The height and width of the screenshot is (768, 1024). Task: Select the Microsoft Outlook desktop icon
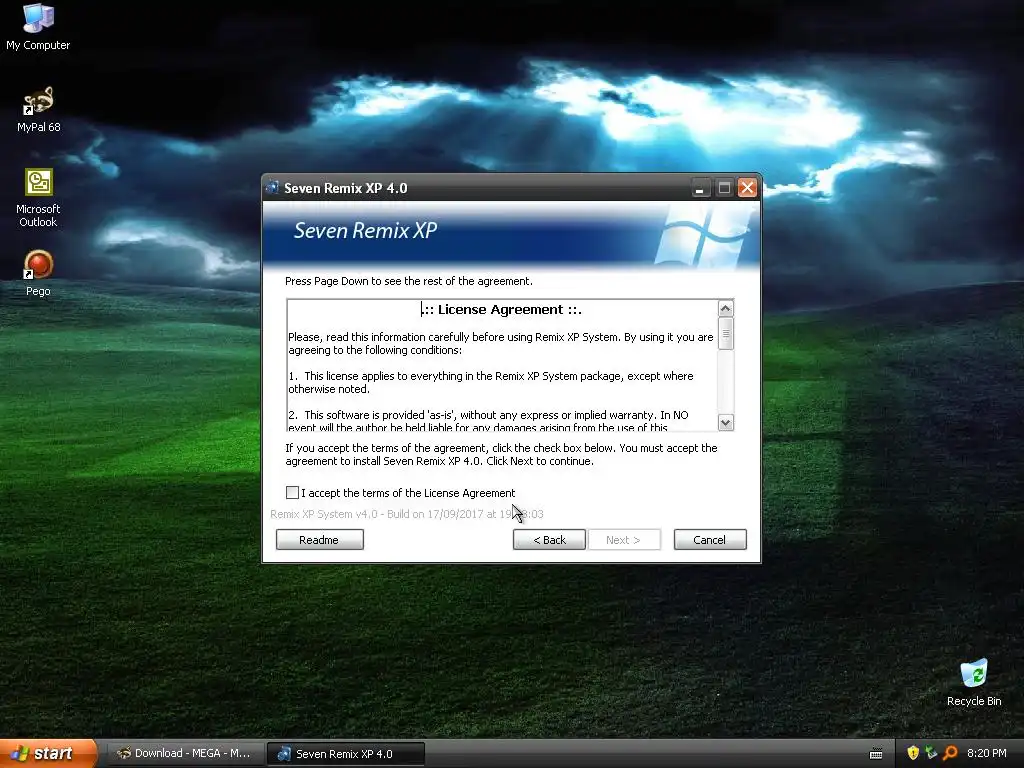pyautogui.click(x=38, y=198)
